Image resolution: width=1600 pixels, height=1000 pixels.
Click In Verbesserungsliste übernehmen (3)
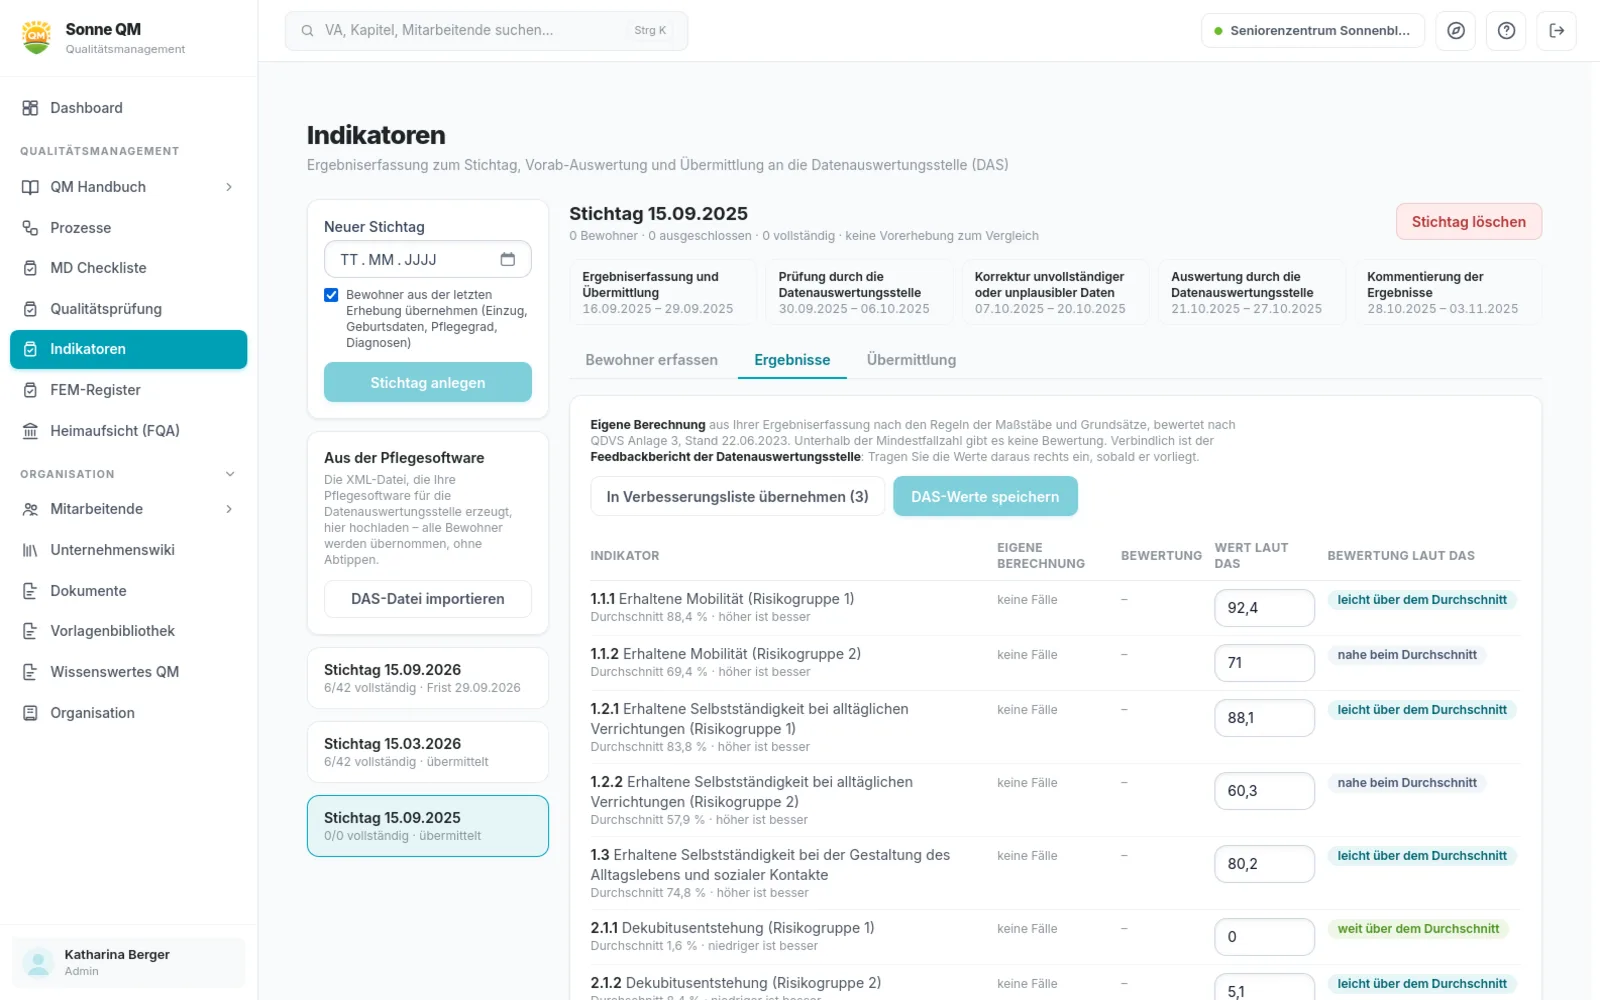click(737, 496)
